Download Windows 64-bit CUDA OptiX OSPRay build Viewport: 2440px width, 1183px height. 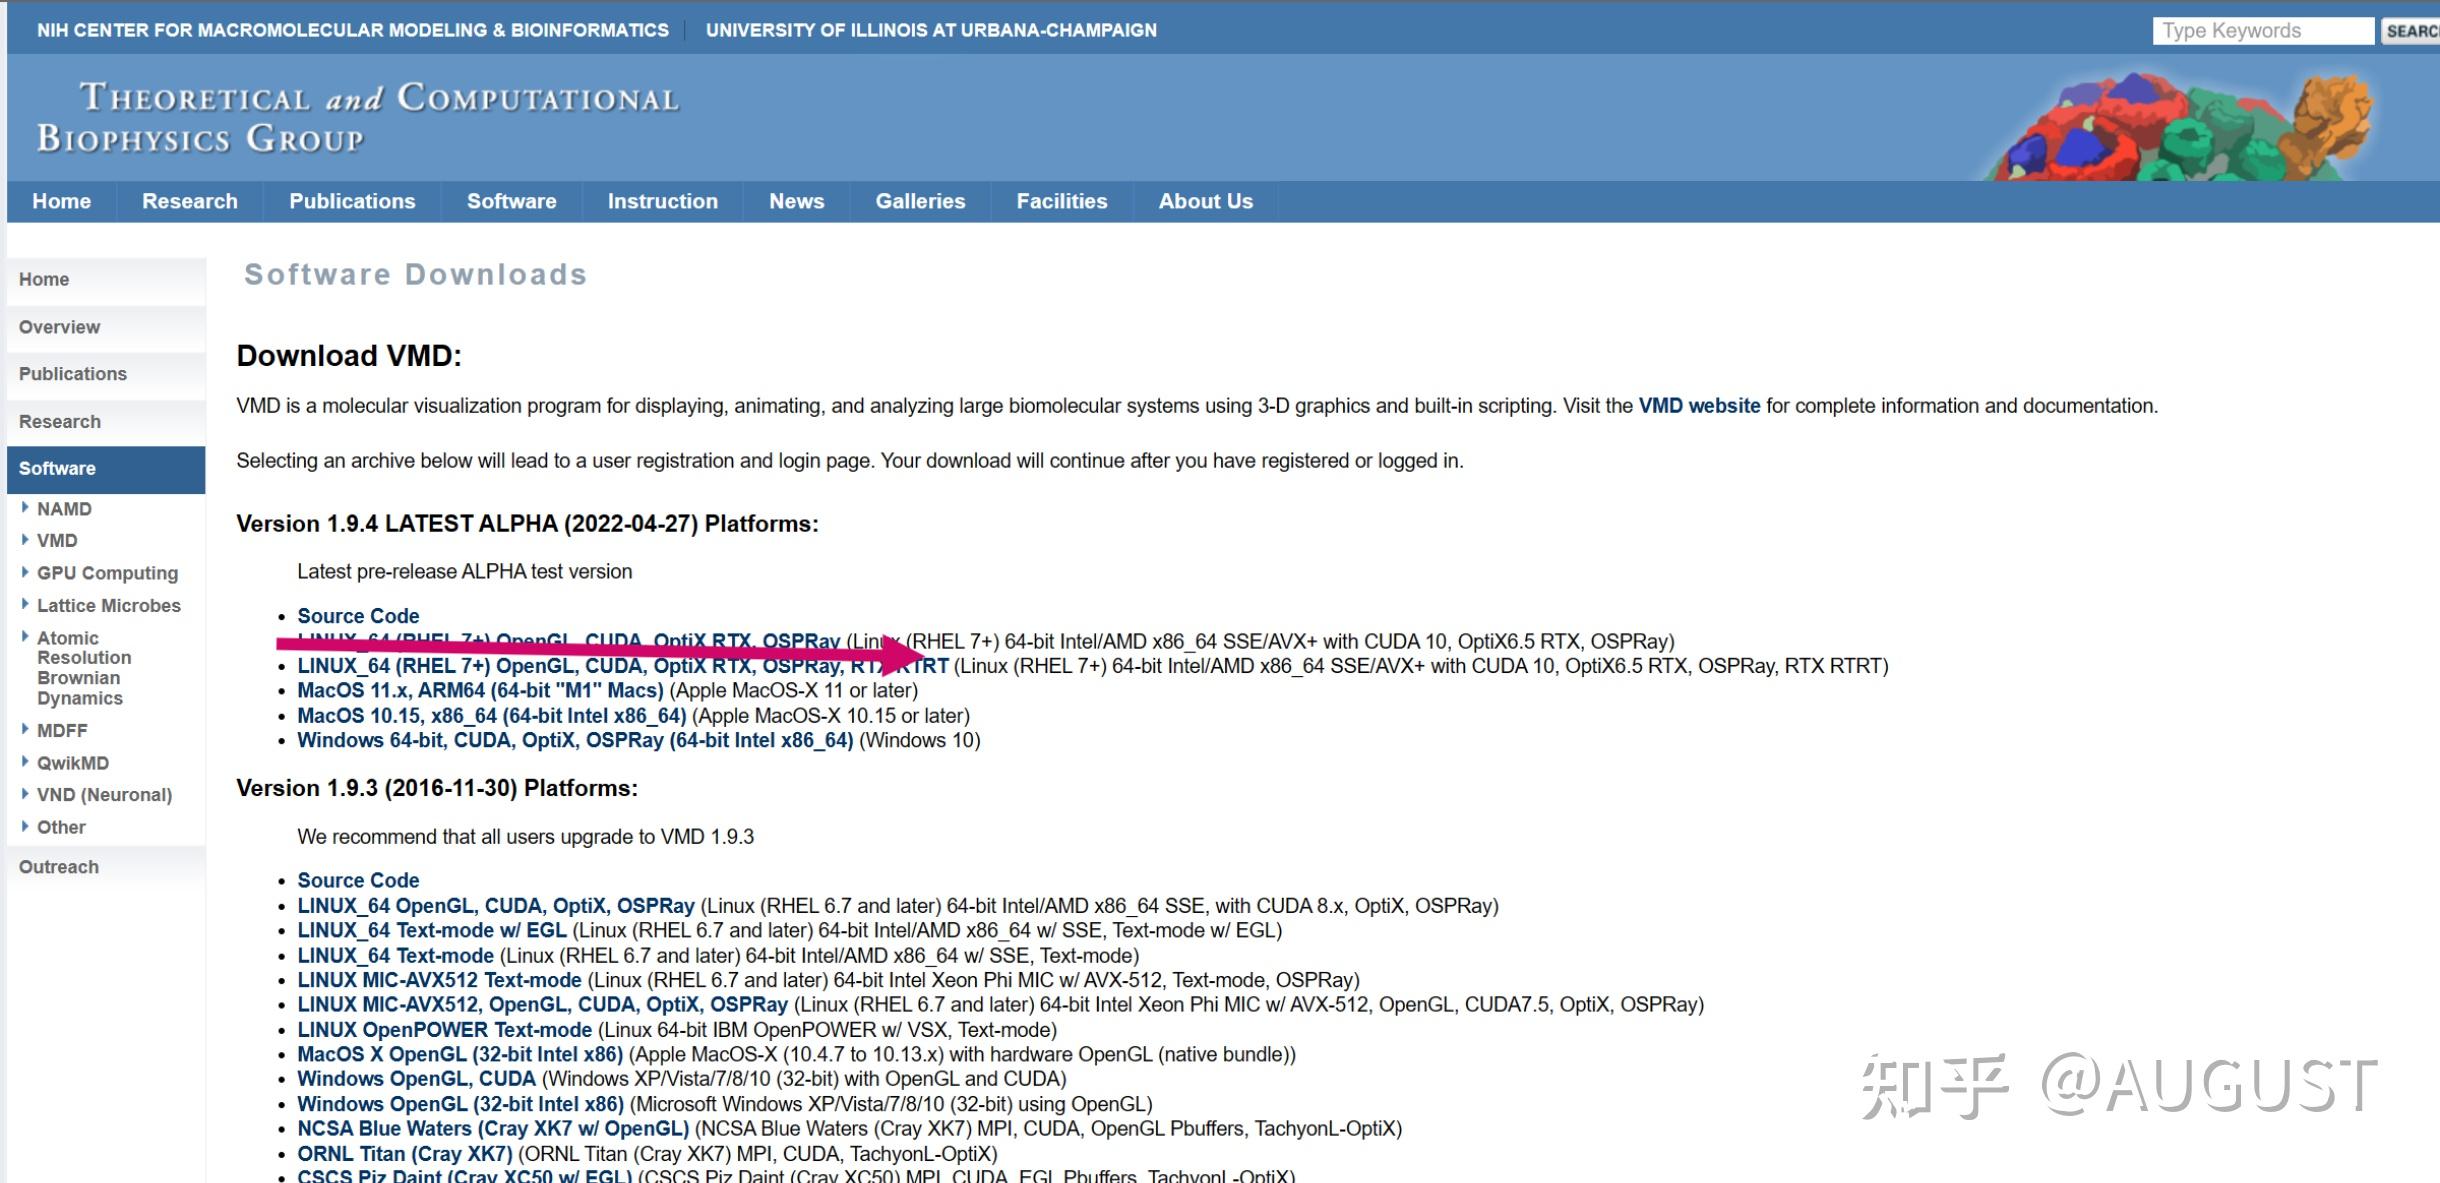tap(575, 741)
